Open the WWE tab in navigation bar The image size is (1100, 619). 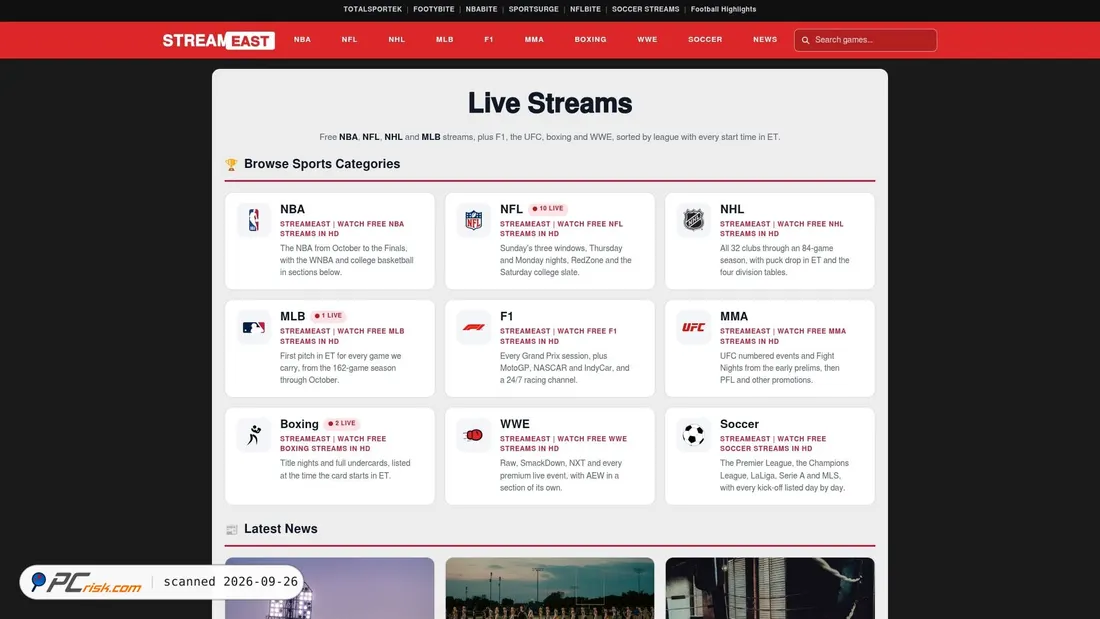647,39
